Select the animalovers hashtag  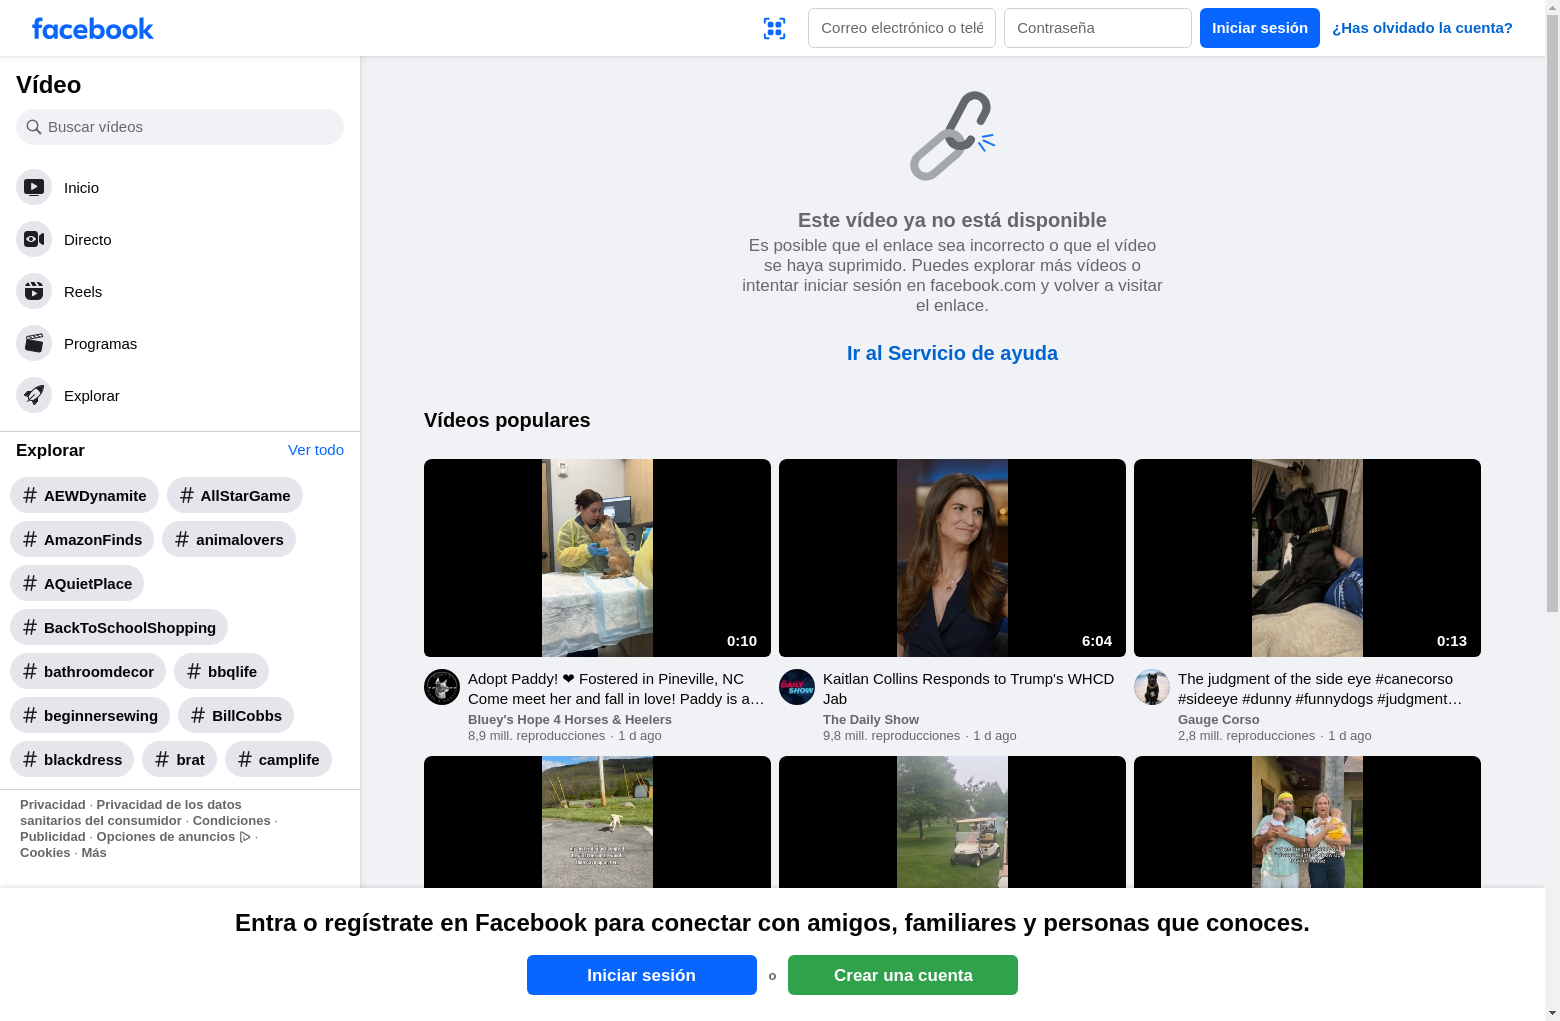(229, 539)
